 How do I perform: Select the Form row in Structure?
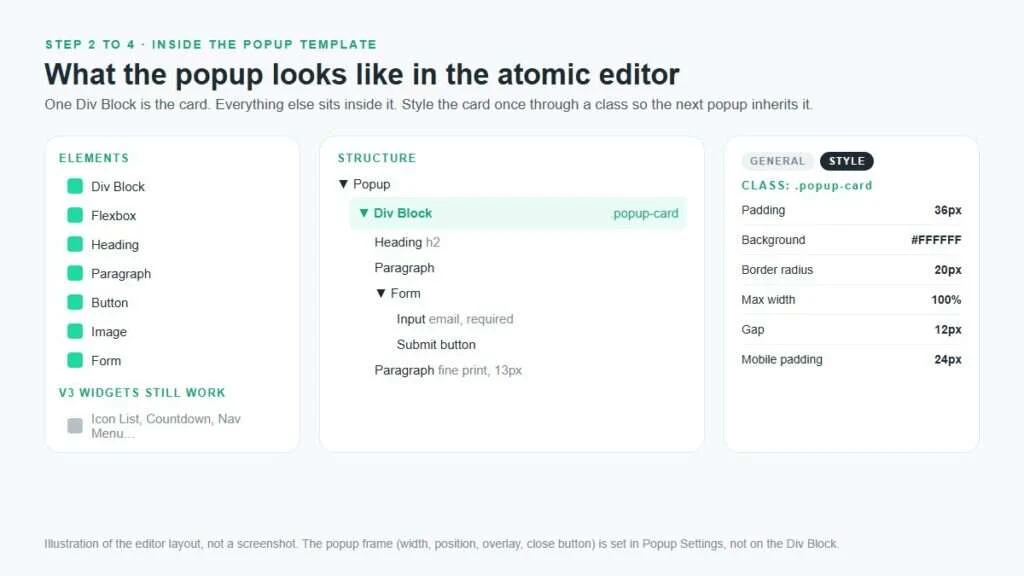[398, 293]
